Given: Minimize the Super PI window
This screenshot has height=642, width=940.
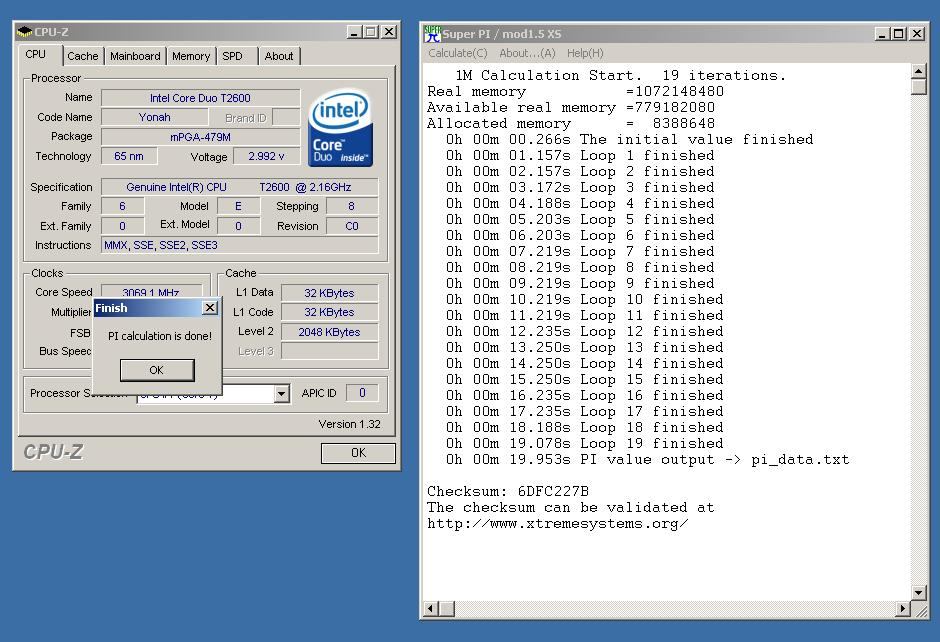Looking at the screenshot, I should (x=882, y=34).
